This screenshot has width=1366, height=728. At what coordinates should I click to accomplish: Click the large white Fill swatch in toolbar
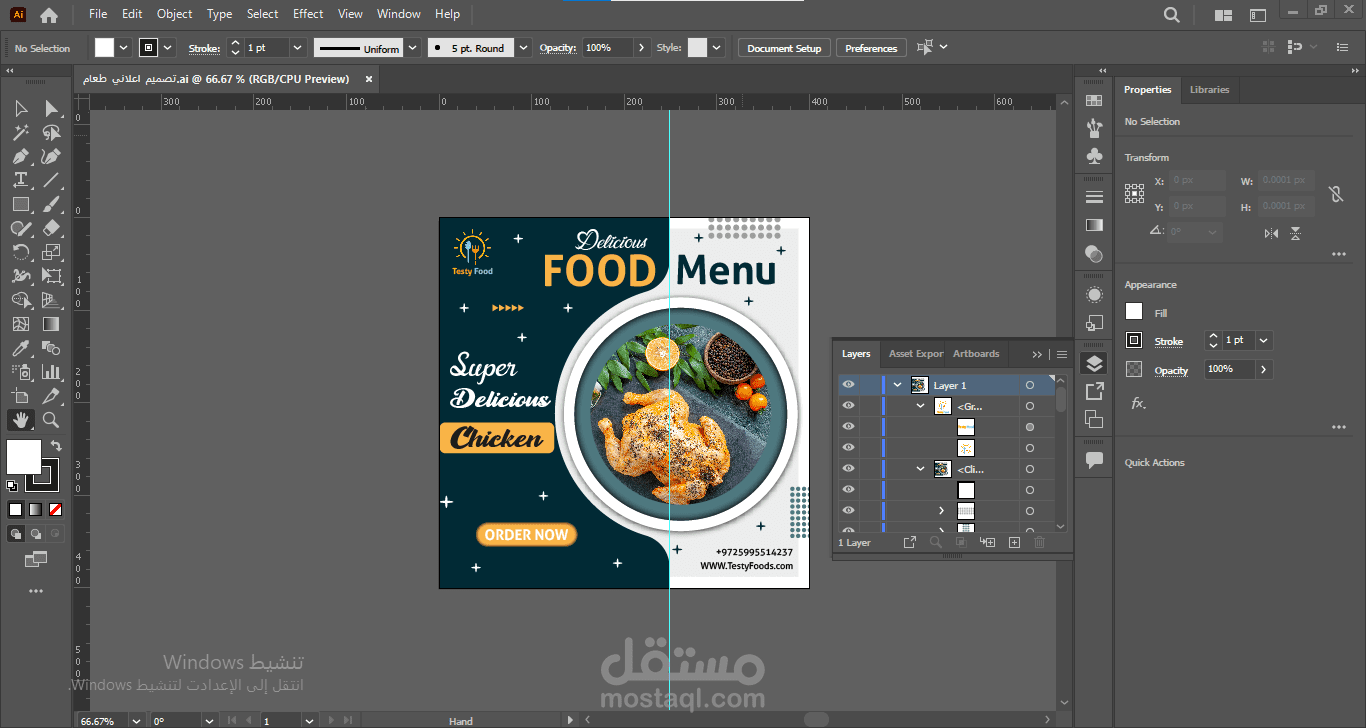[x=24, y=457]
